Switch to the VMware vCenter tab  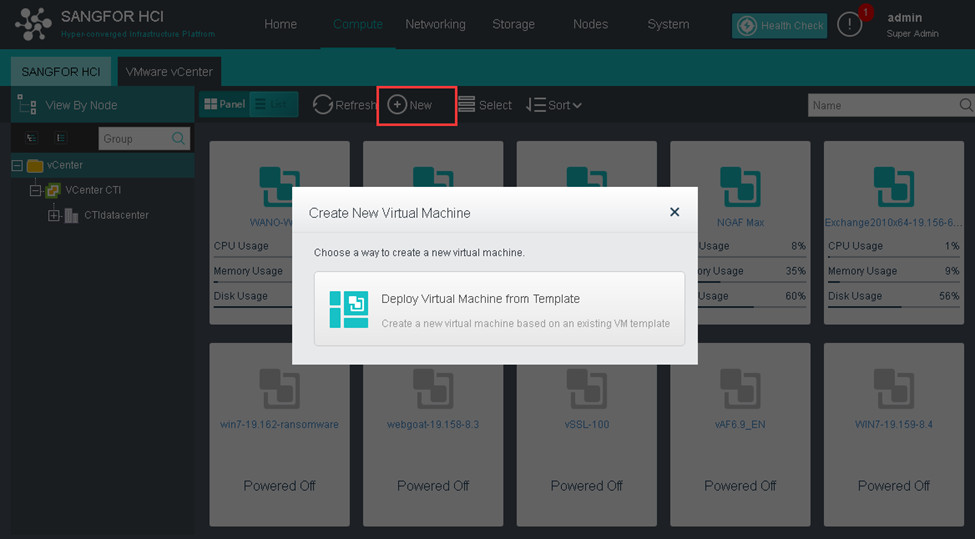(x=169, y=71)
